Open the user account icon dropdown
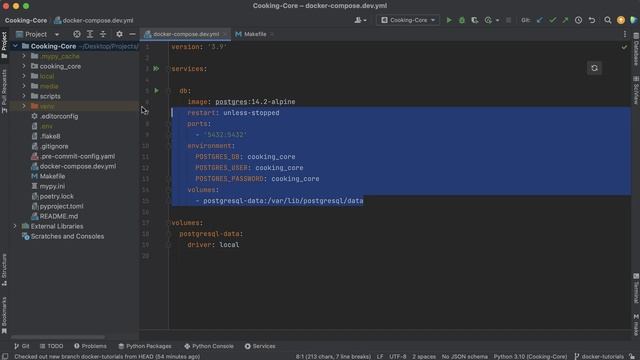Screen dimensions: 640x360 [360, 20]
